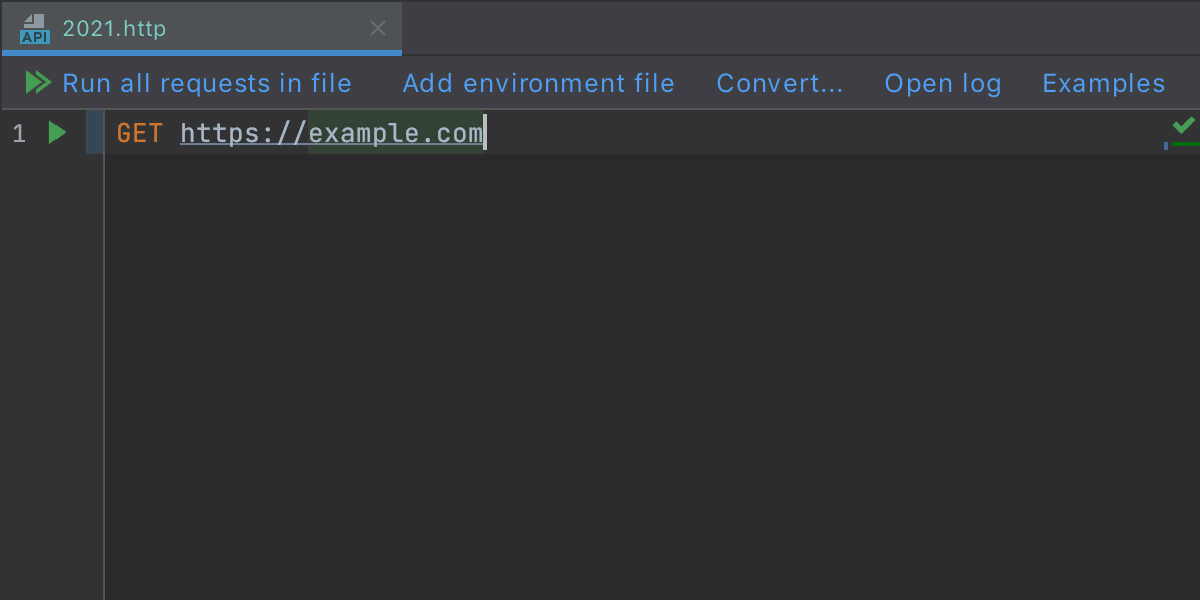Click the orange GET method keyword

click(139, 133)
